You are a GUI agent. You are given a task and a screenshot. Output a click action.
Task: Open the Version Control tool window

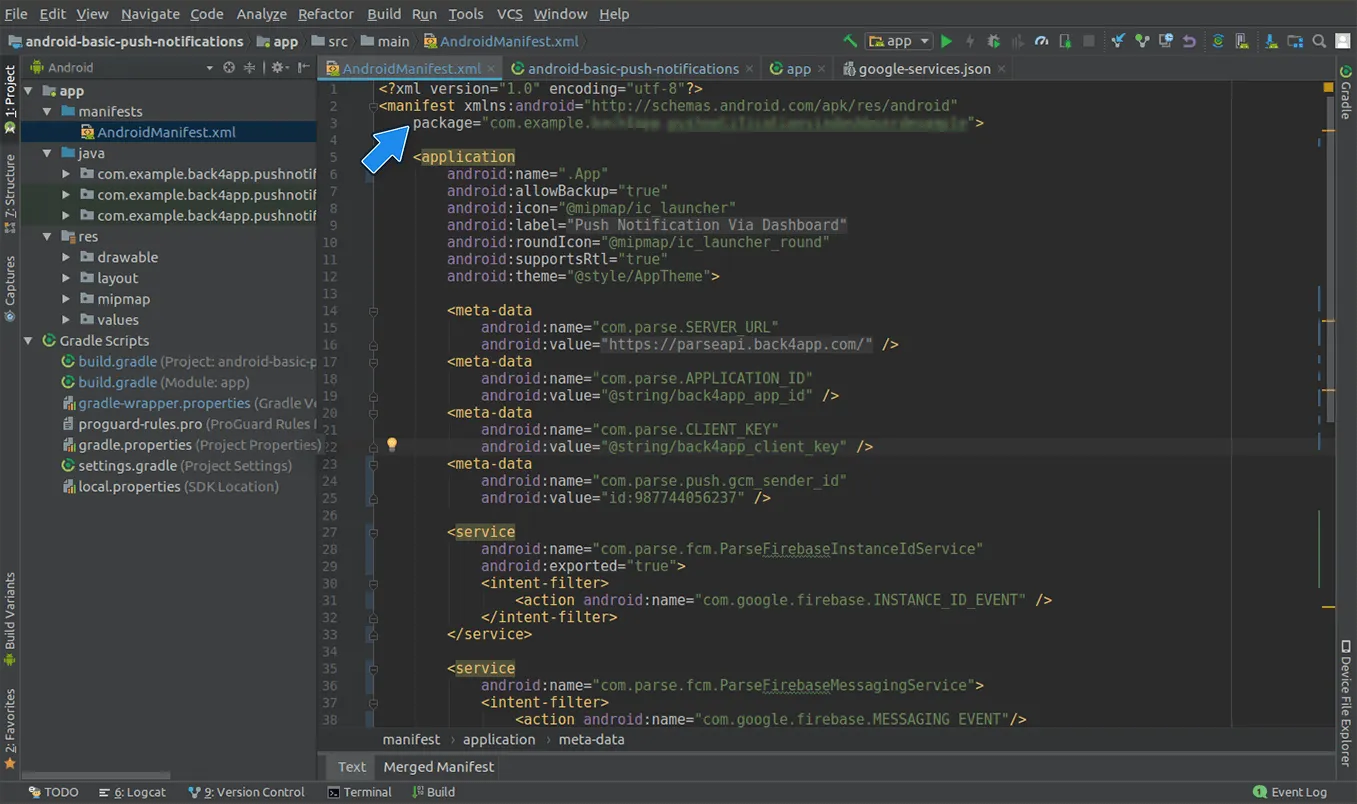click(246, 792)
